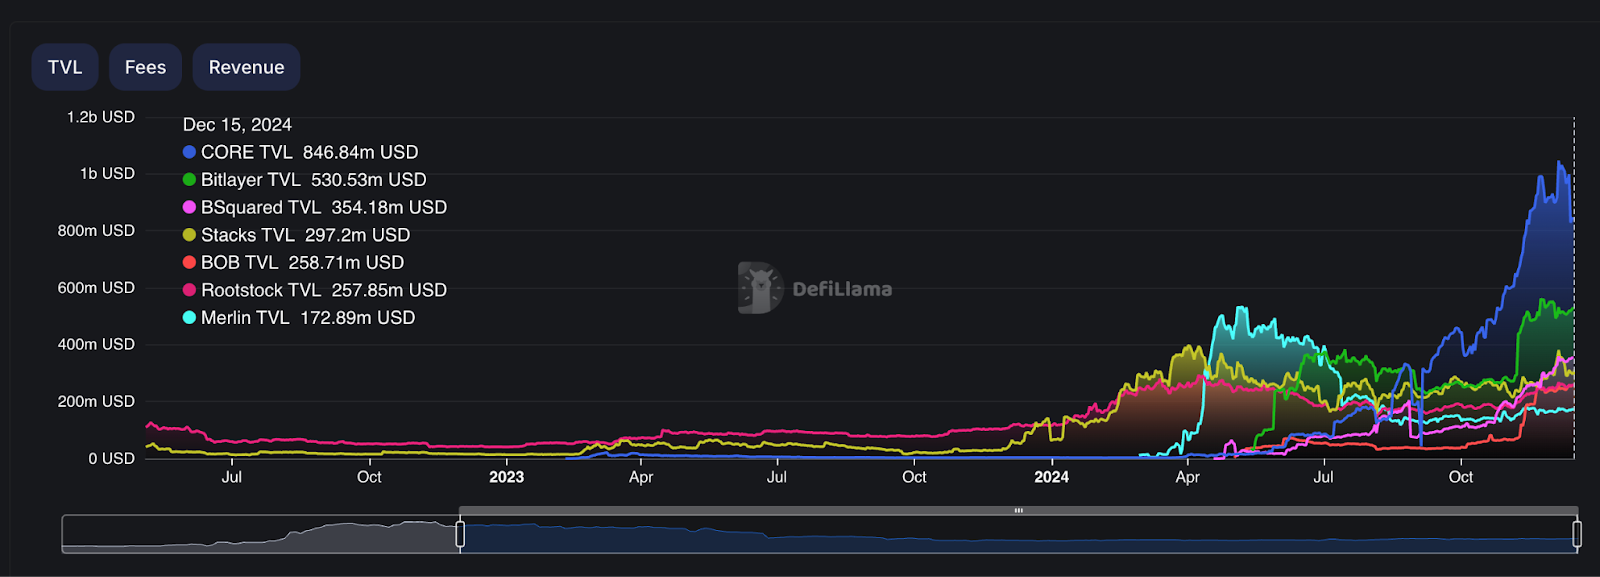Click the left handle of the range slider
This screenshot has width=1600, height=577.
[460, 534]
